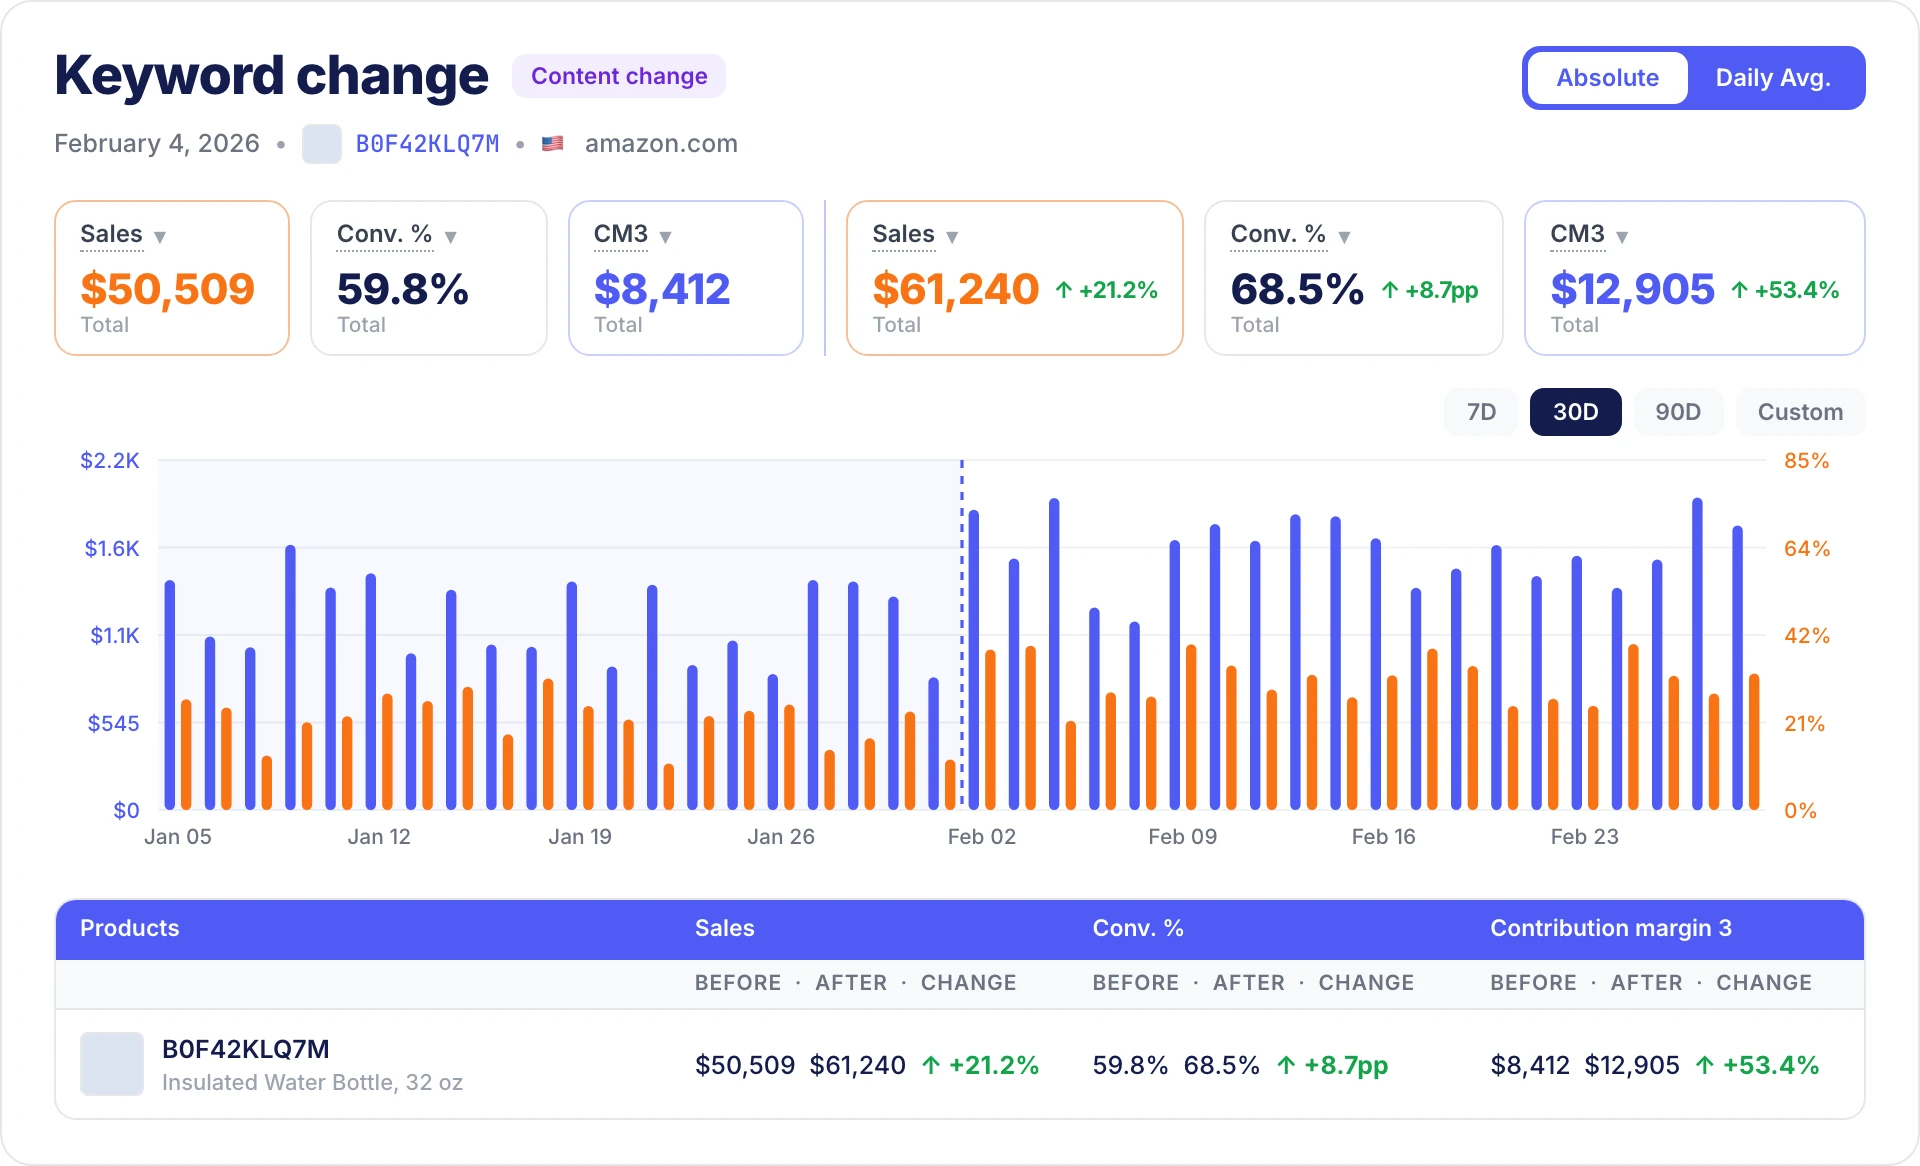Switch to Absolute view
1920x1166 pixels.
[x=1607, y=78]
